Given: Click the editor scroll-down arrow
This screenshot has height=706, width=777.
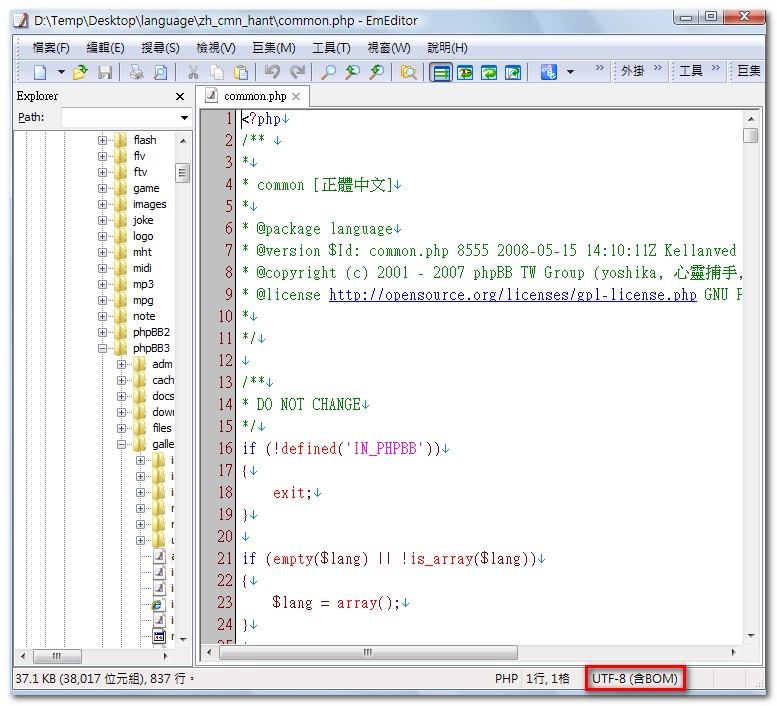Looking at the screenshot, I should [751, 636].
